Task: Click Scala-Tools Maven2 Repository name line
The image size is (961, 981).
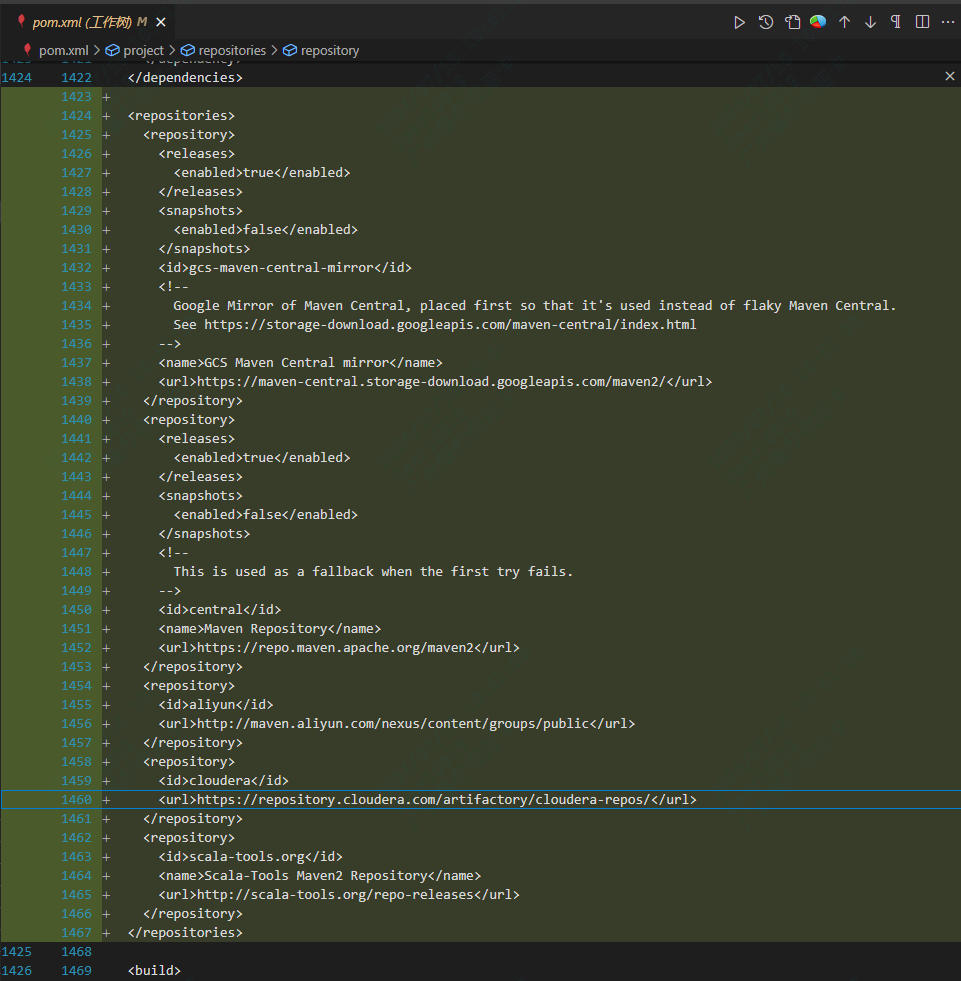Action: click(x=320, y=876)
